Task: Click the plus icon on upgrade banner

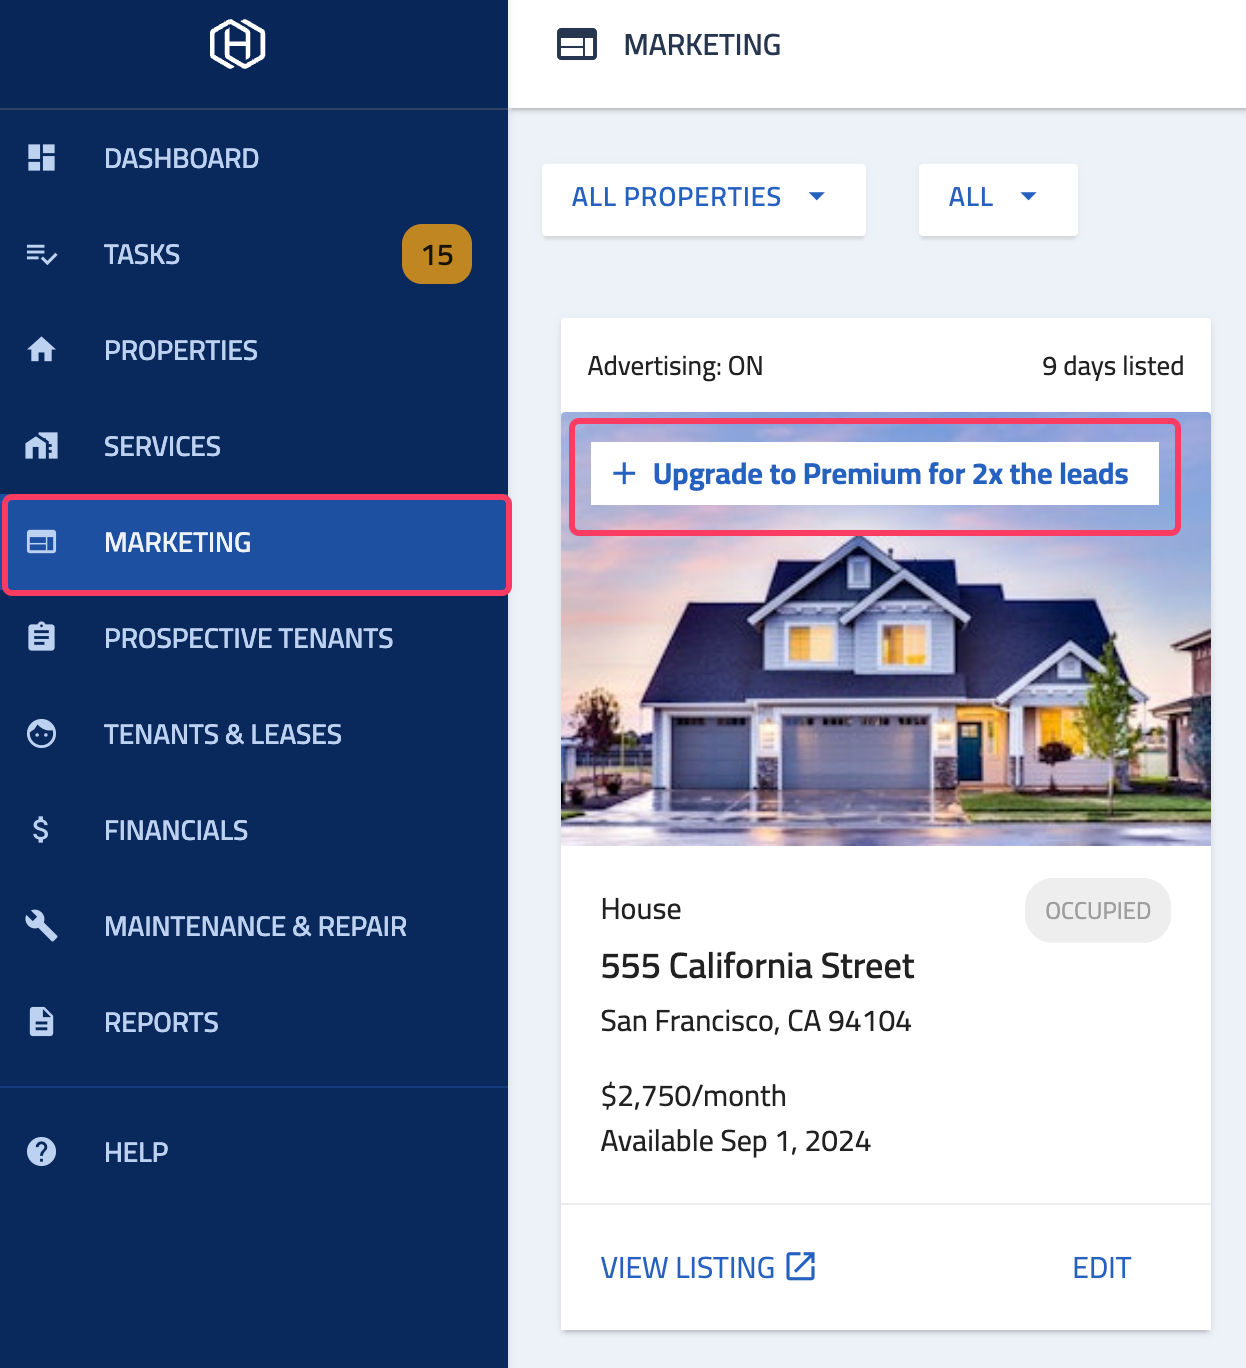Action: [624, 473]
